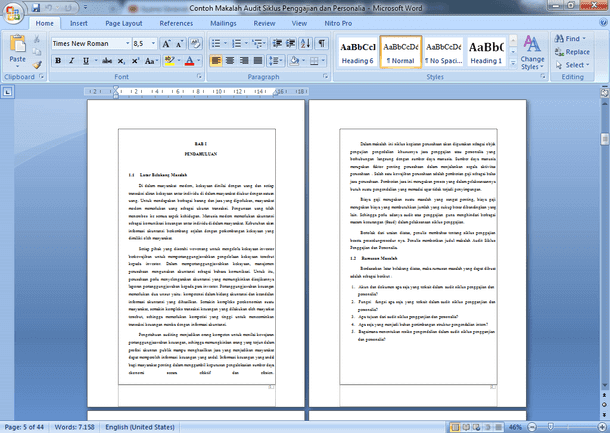Toggle paragraph marks display

point(322,43)
